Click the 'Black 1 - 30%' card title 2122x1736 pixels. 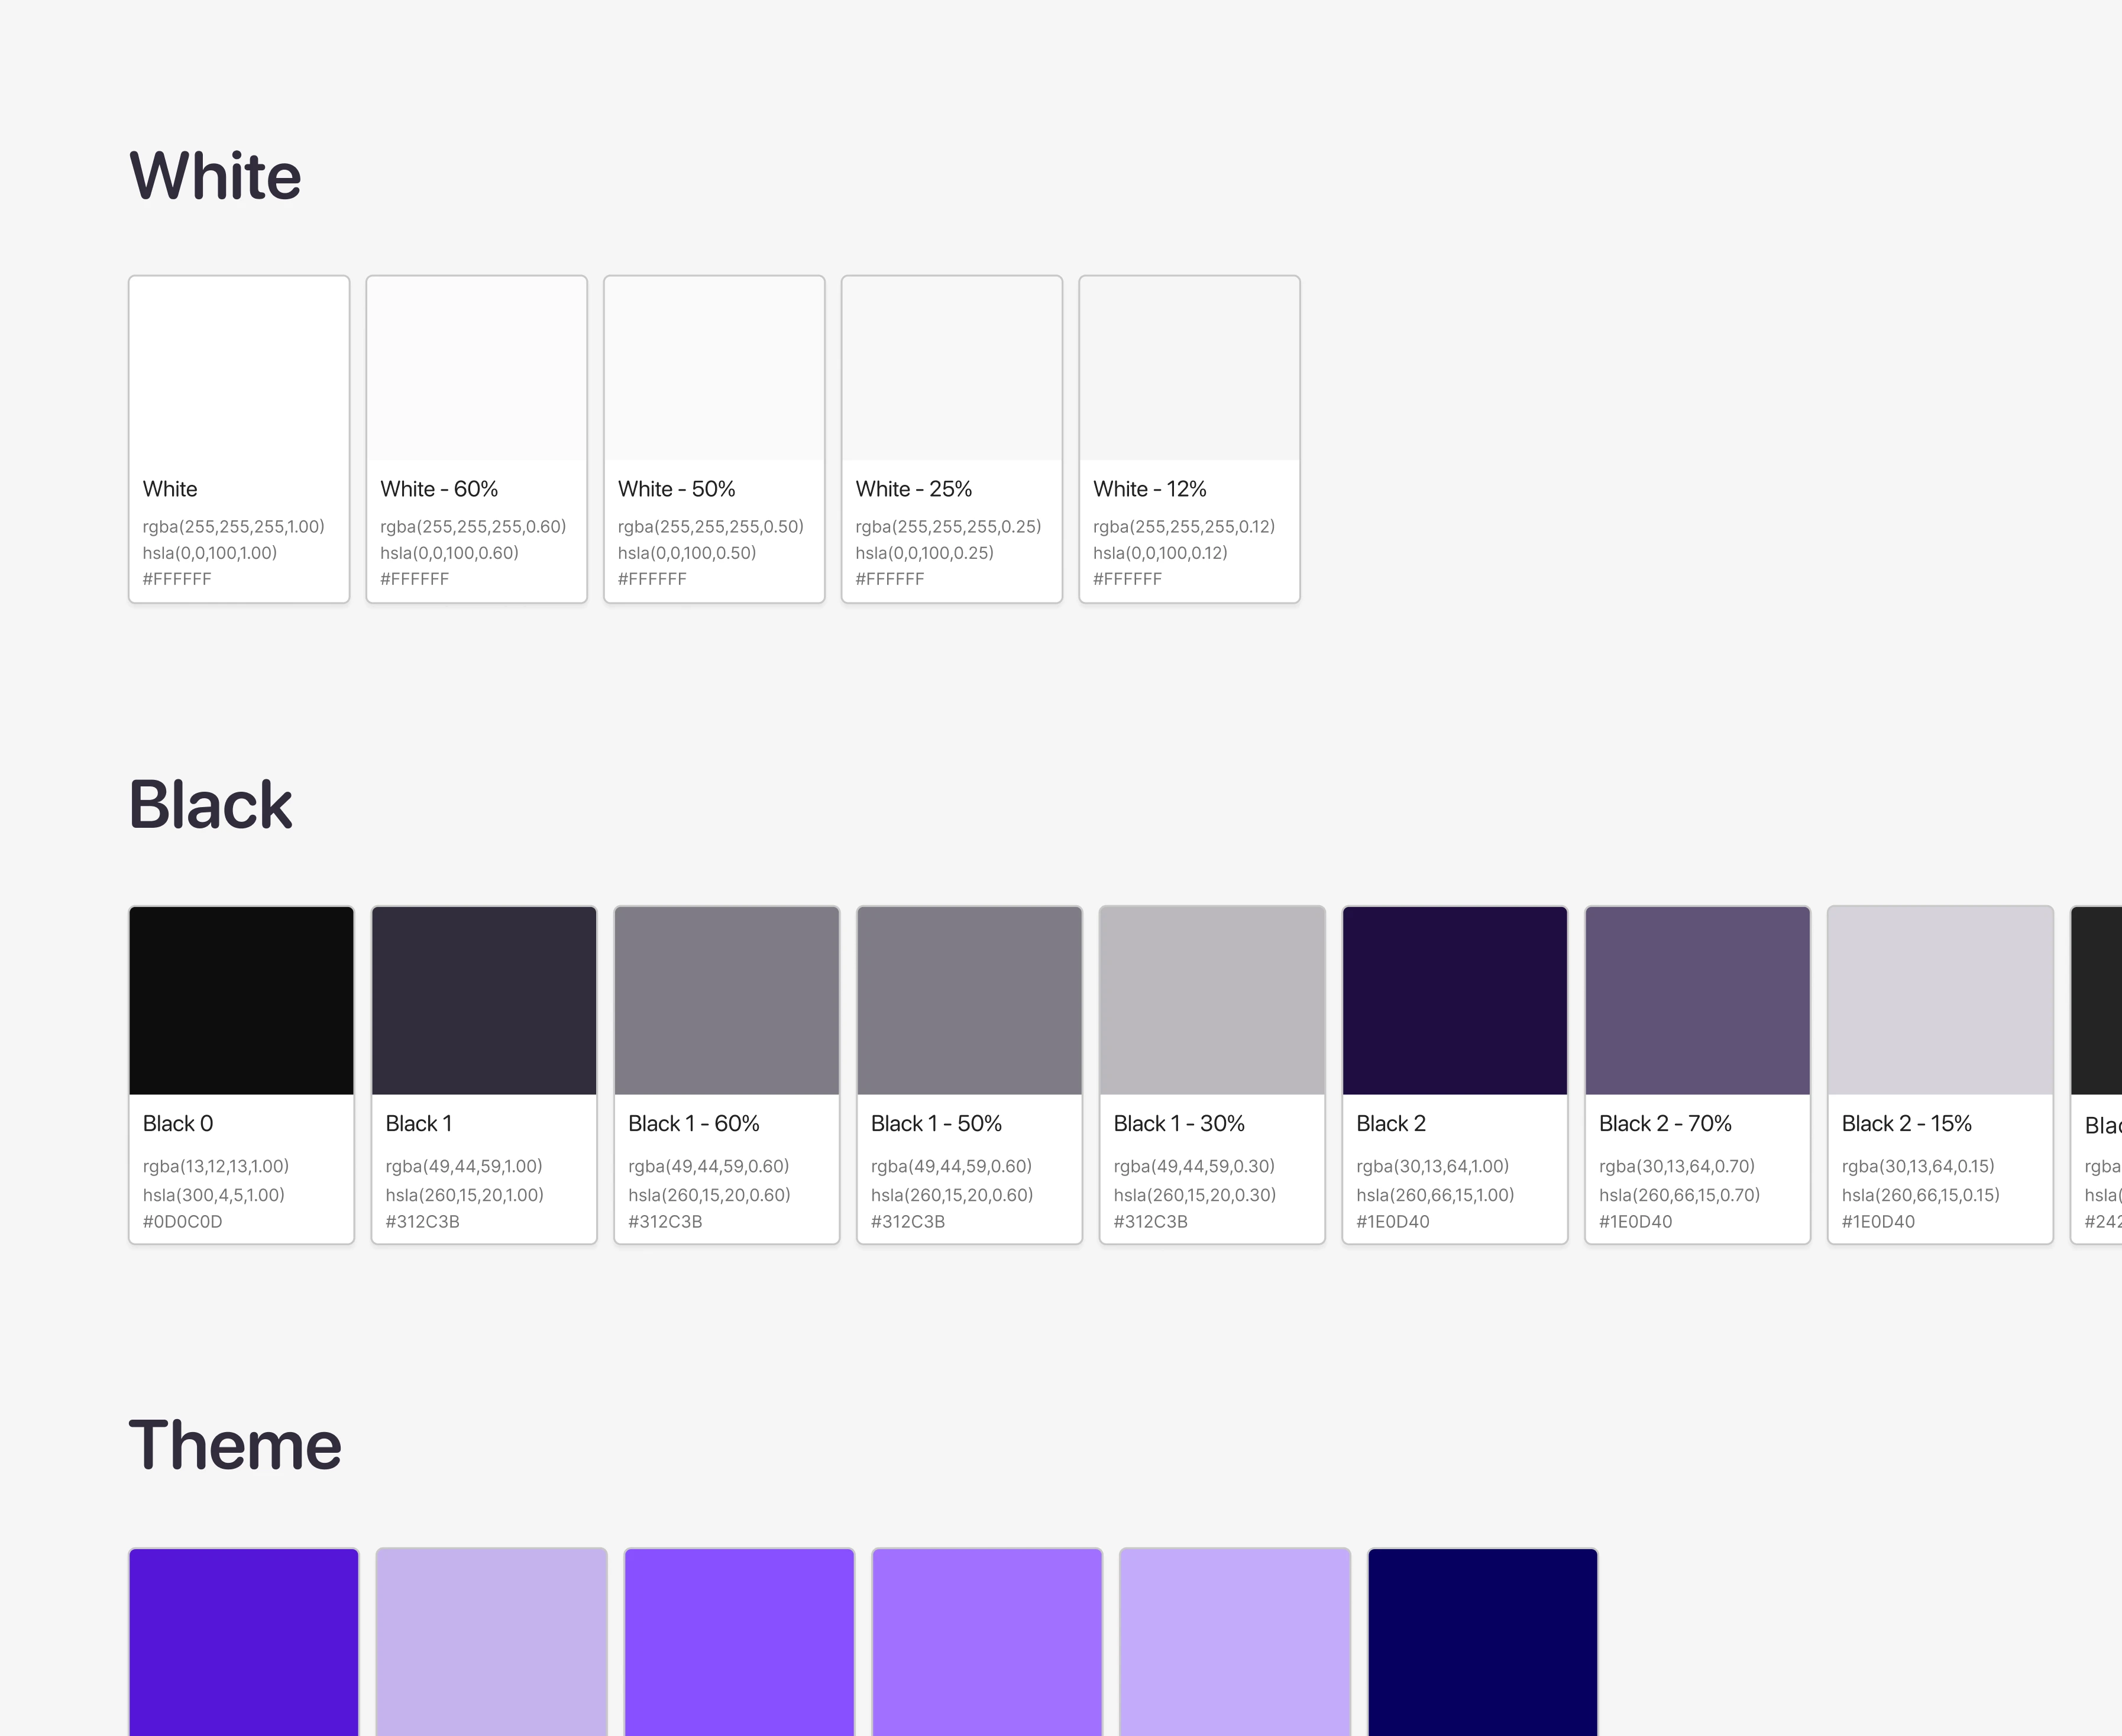coord(1180,1124)
